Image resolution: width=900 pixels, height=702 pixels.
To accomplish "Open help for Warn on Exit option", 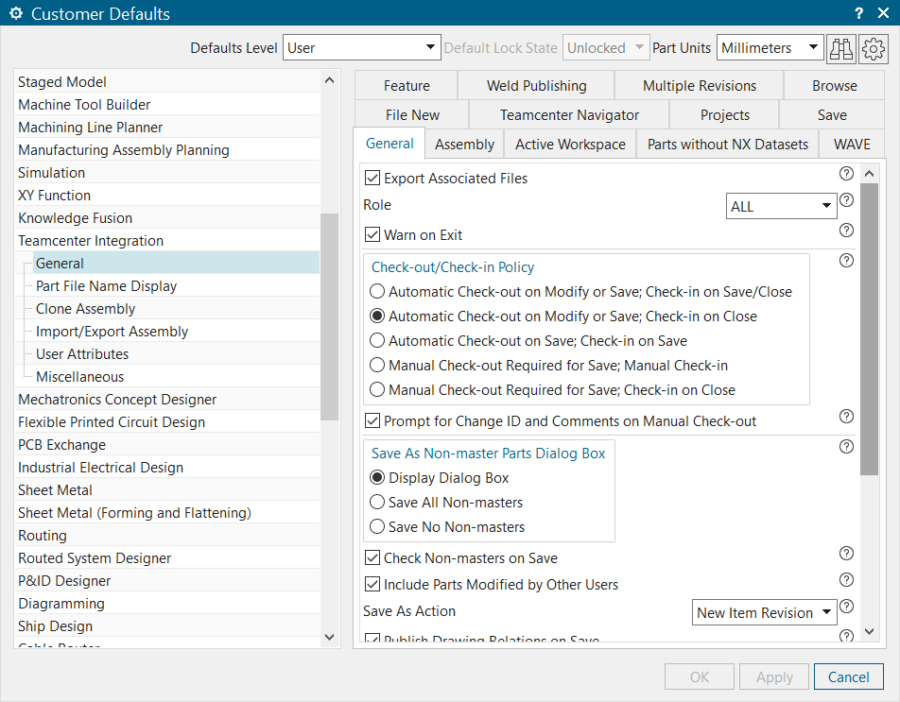I will pyautogui.click(x=846, y=230).
